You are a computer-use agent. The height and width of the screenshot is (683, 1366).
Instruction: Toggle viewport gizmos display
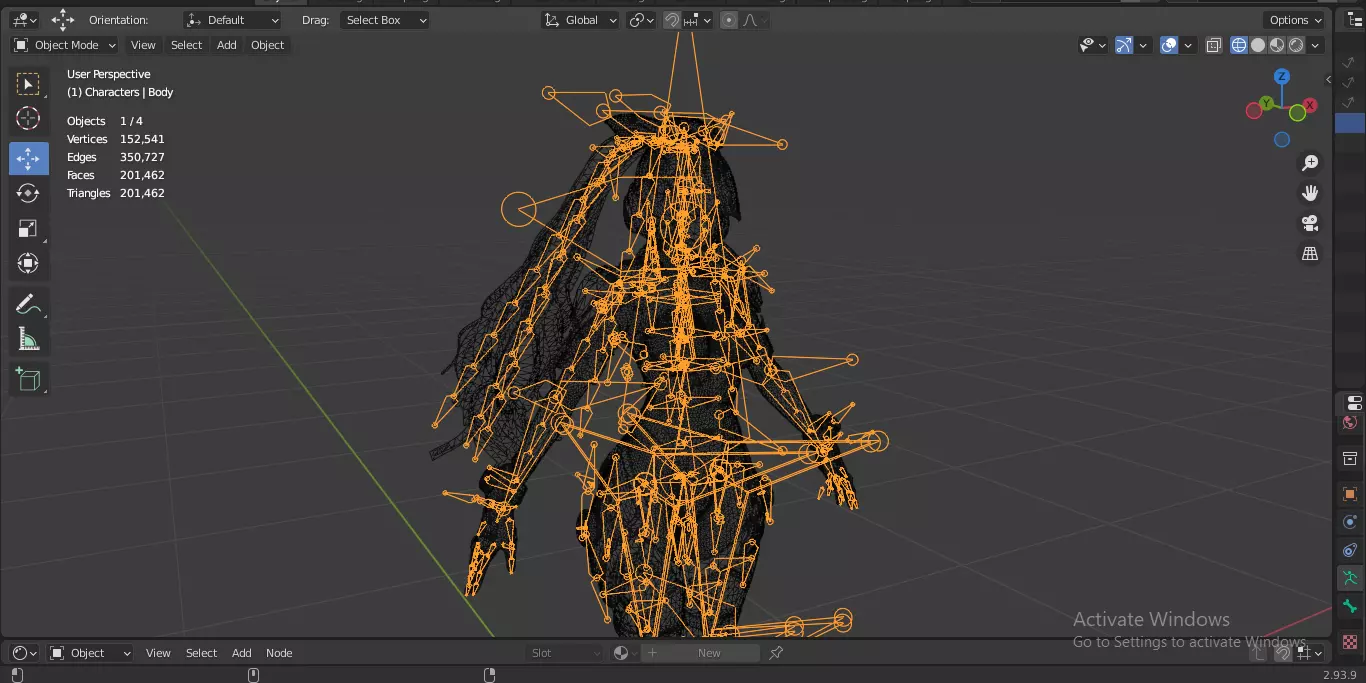tap(1124, 45)
